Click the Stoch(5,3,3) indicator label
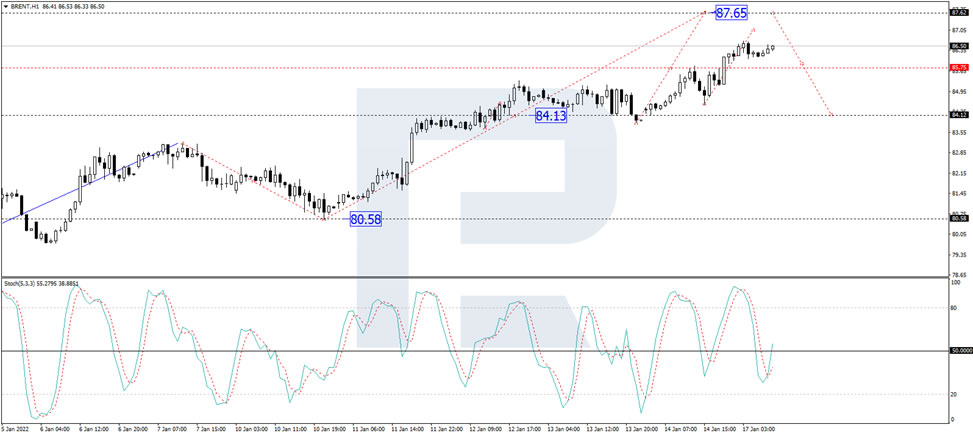The height and width of the screenshot is (436, 973). click(x=17, y=283)
